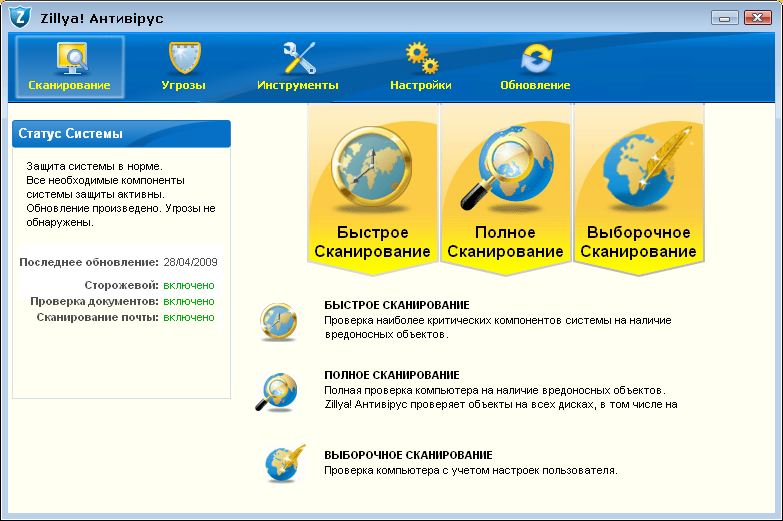Open the Инструменты wrench and screwdriver icon
The image size is (783, 521).
pos(299,58)
